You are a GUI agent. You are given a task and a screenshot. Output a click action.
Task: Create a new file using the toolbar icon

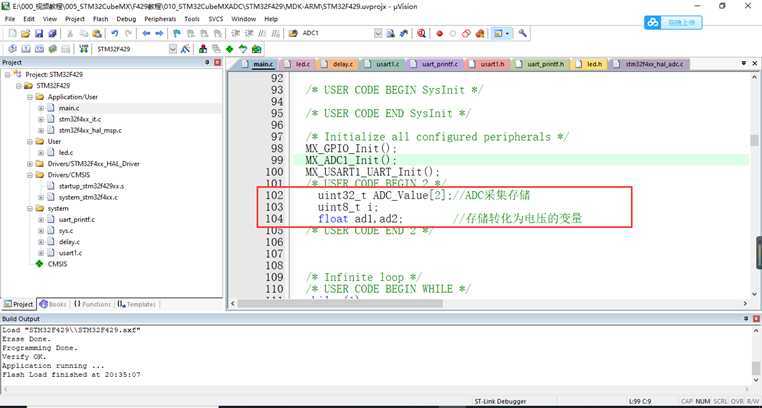[x=13, y=34]
